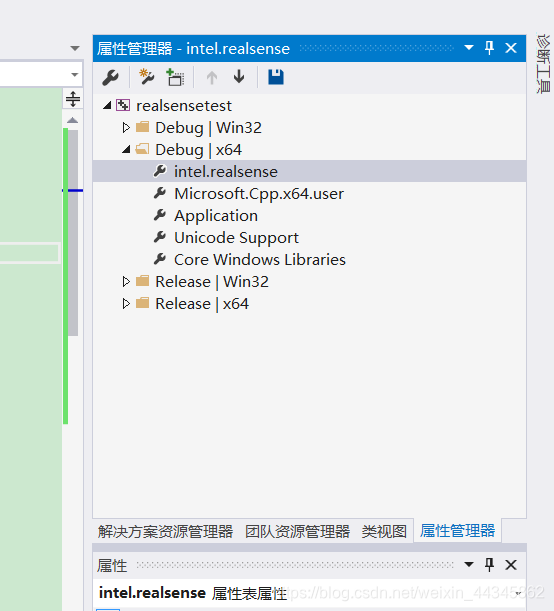Open properties with the wrench toolbar icon

pyautogui.click(x=110, y=77)
